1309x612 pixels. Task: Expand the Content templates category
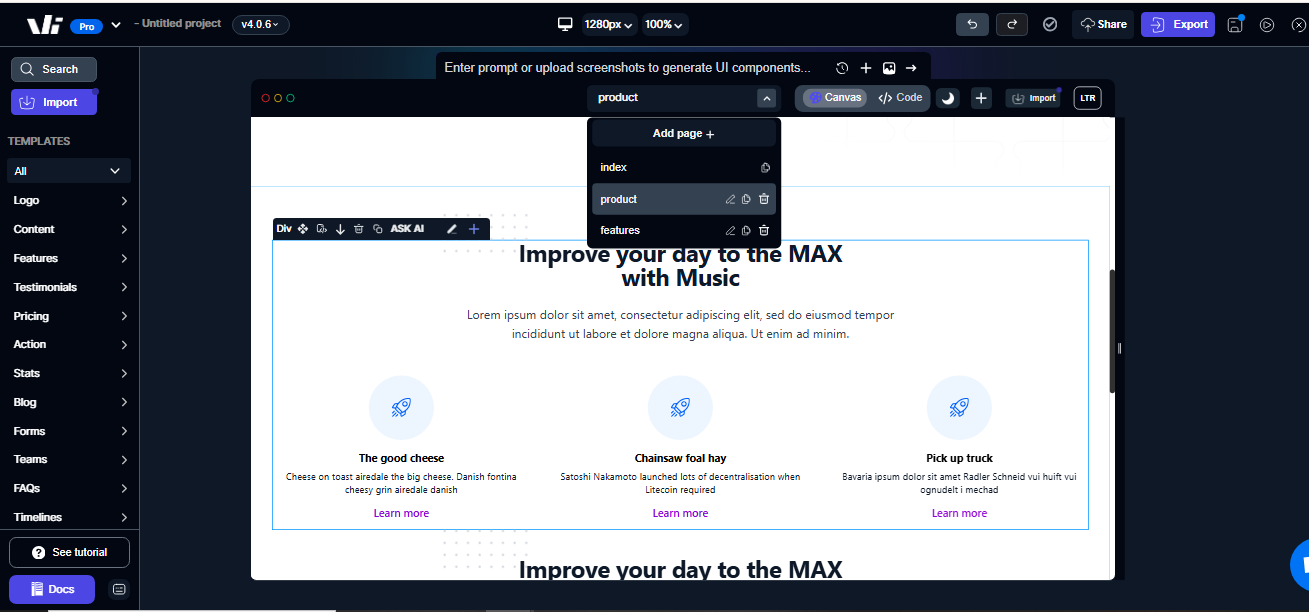pos(69,229)
